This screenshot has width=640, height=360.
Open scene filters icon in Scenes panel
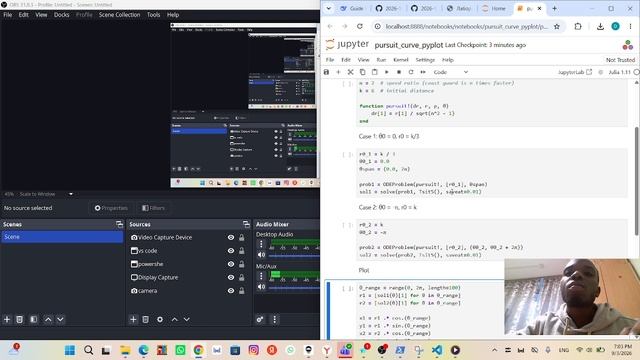33,319
